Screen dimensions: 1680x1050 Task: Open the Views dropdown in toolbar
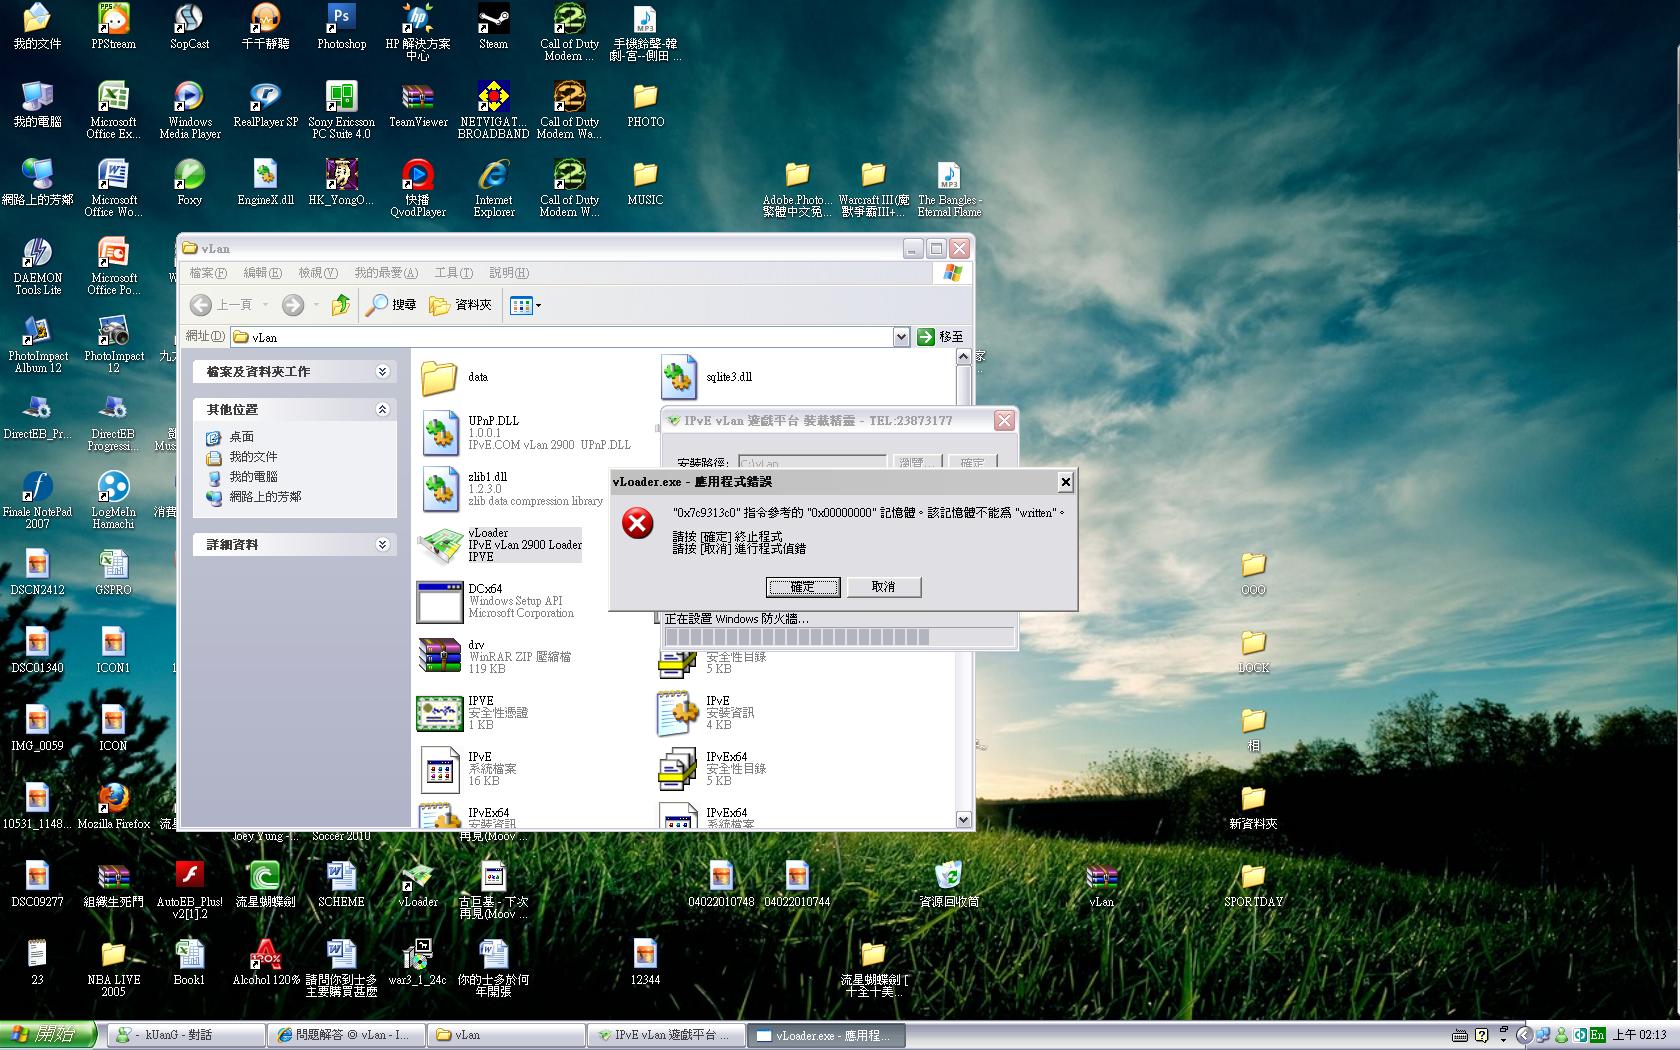526,305
